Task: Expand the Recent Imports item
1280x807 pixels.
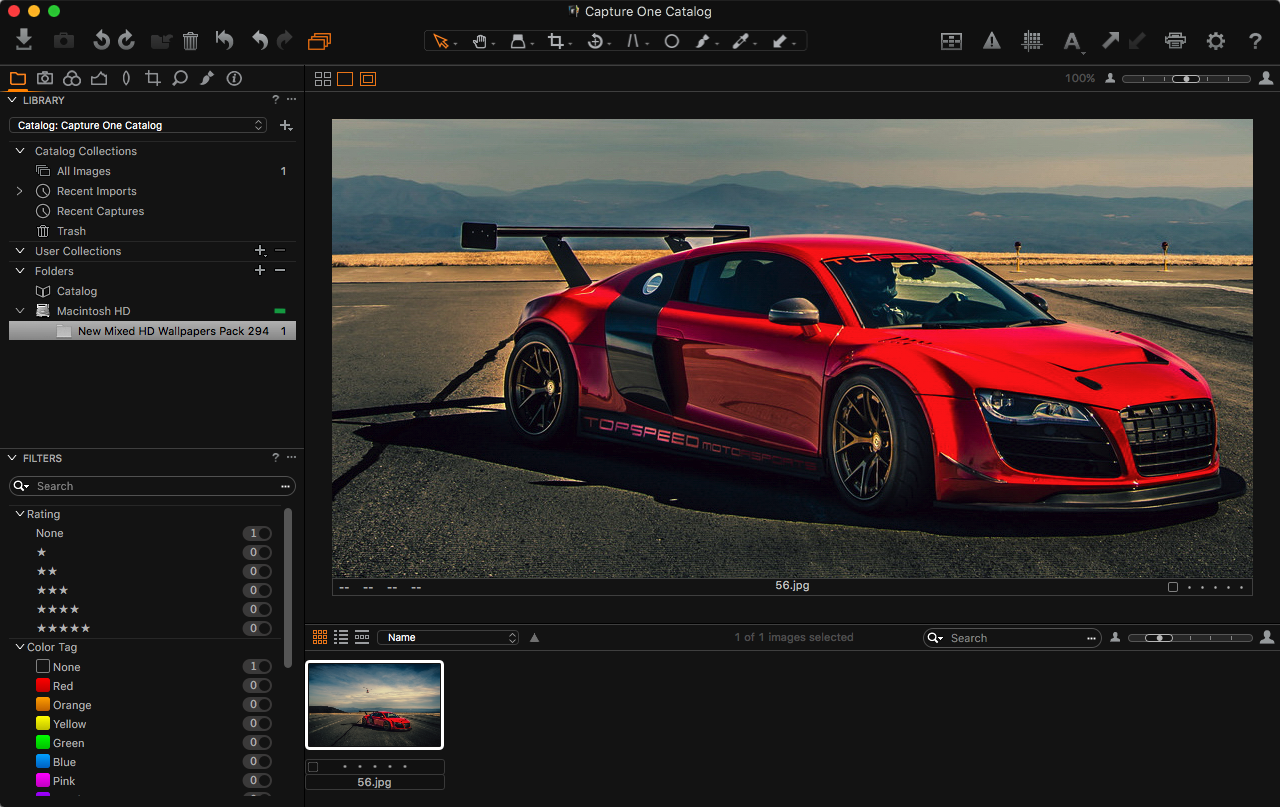Action: click(20, 191)
